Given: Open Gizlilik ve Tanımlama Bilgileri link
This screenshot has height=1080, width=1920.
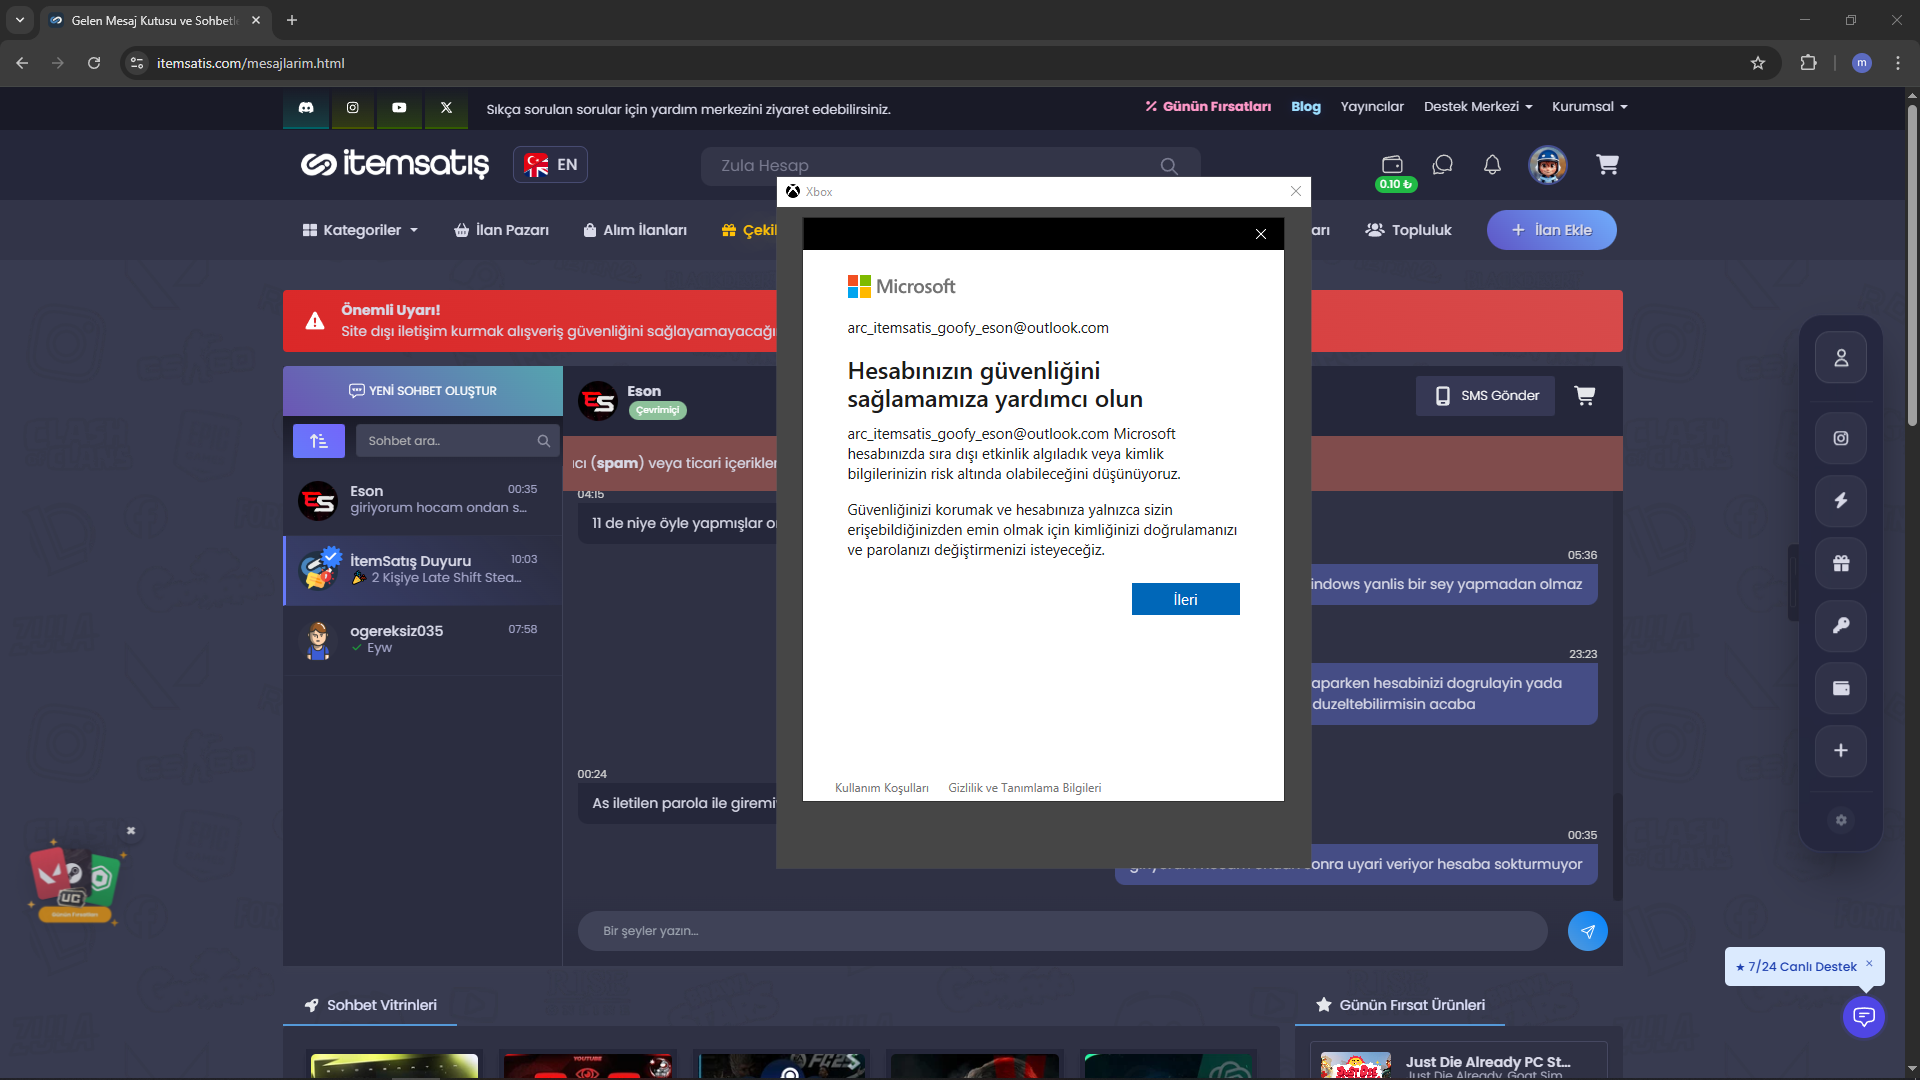Looking at the screenshot, I should [x=1025, y=788].
